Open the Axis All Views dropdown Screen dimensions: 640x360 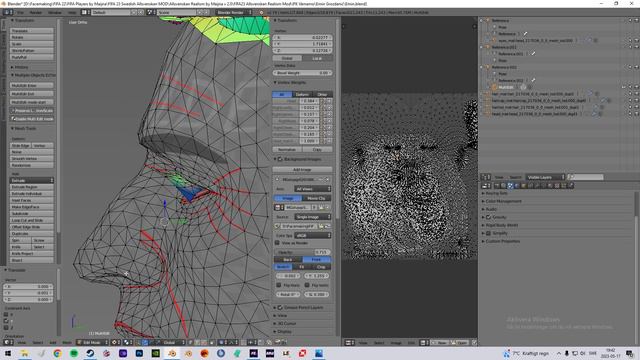313,189
